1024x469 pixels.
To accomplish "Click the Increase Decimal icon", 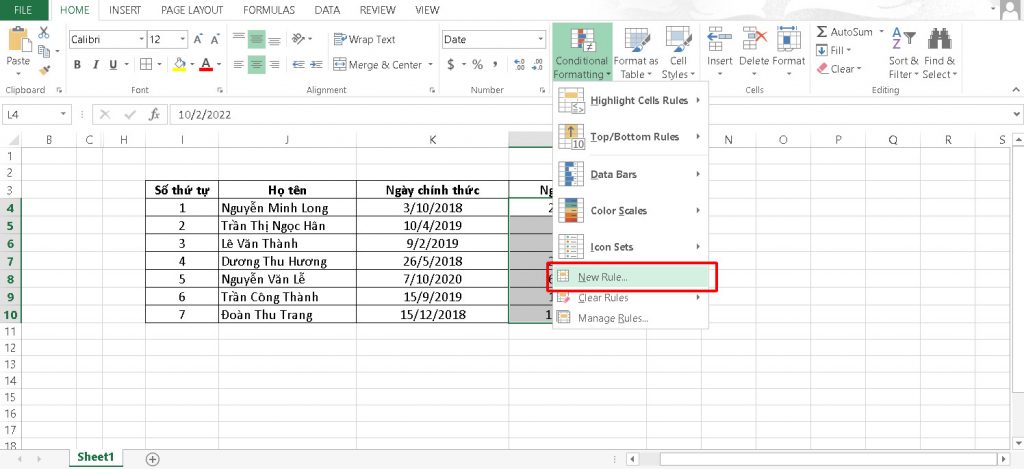I will [520, 65].
